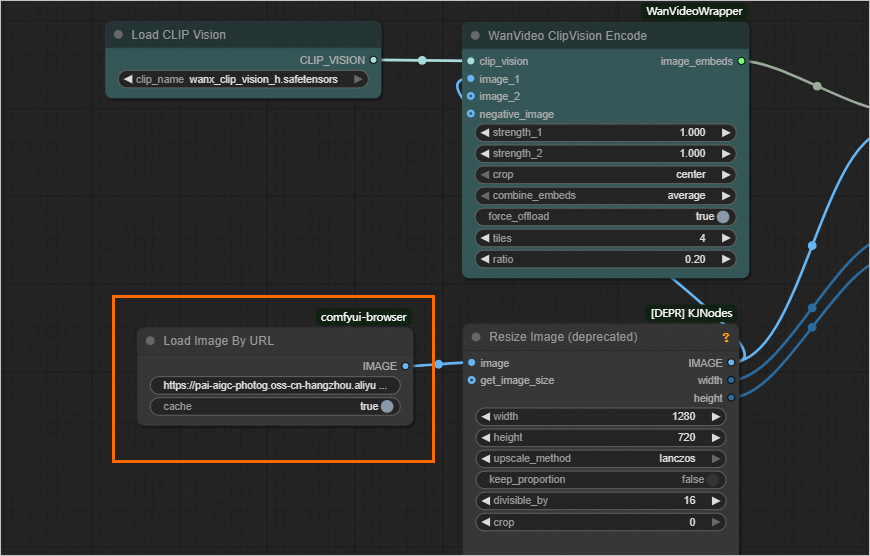This screenshot has height=556, width=870.
Task: Collapse the Load Image By URL node
Action: point(151,341)
